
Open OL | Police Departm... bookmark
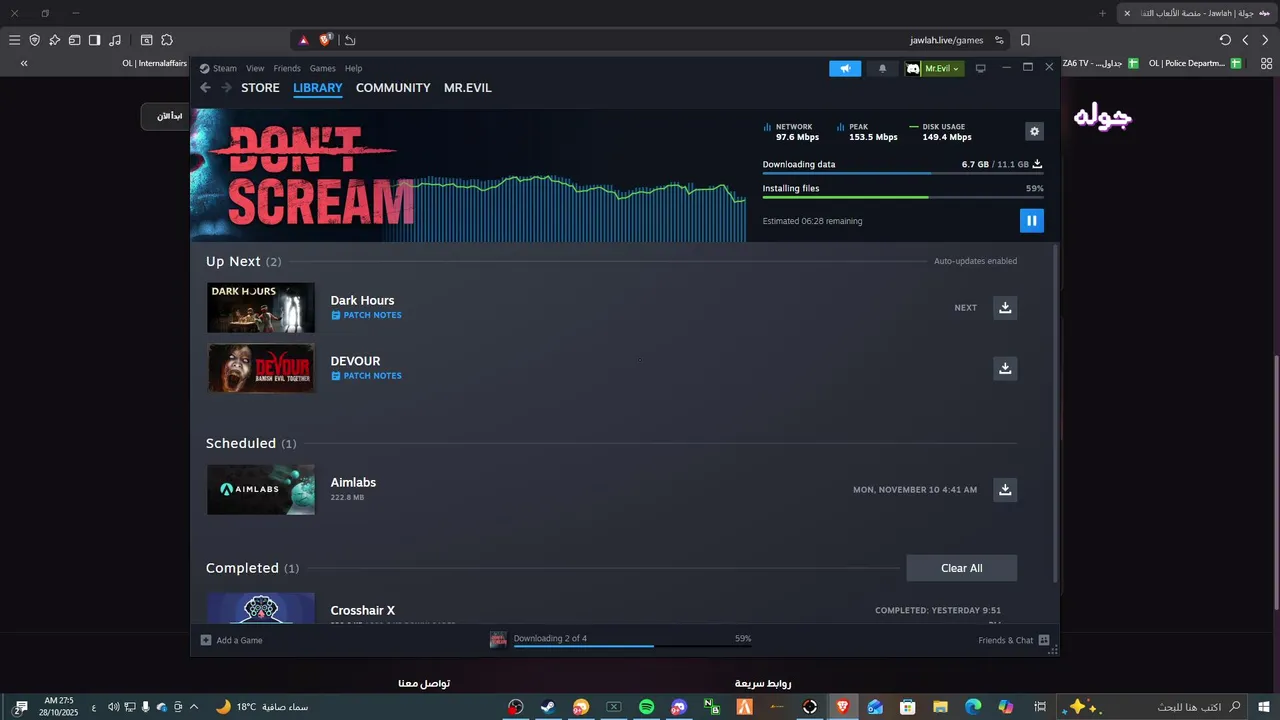point(1194,63)
